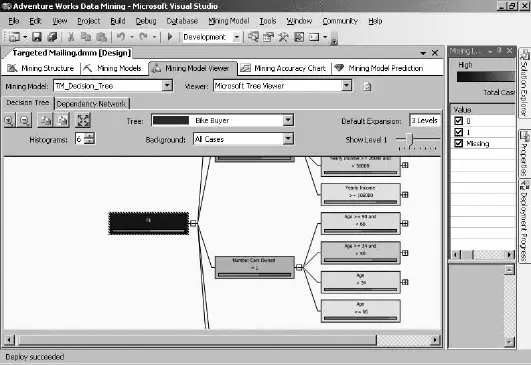This screenshot has width=531, height=365.
Task: Toggle the Missing value checkbox
Action: tap(459, 143)
